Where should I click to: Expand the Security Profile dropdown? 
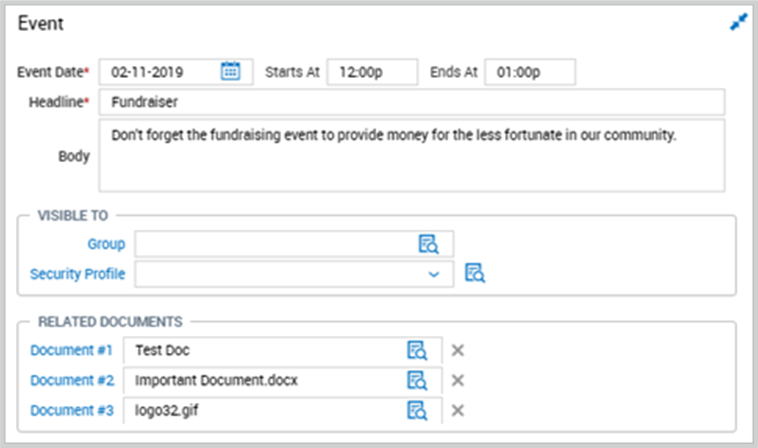pyautogui.click(x=434, y=275)
